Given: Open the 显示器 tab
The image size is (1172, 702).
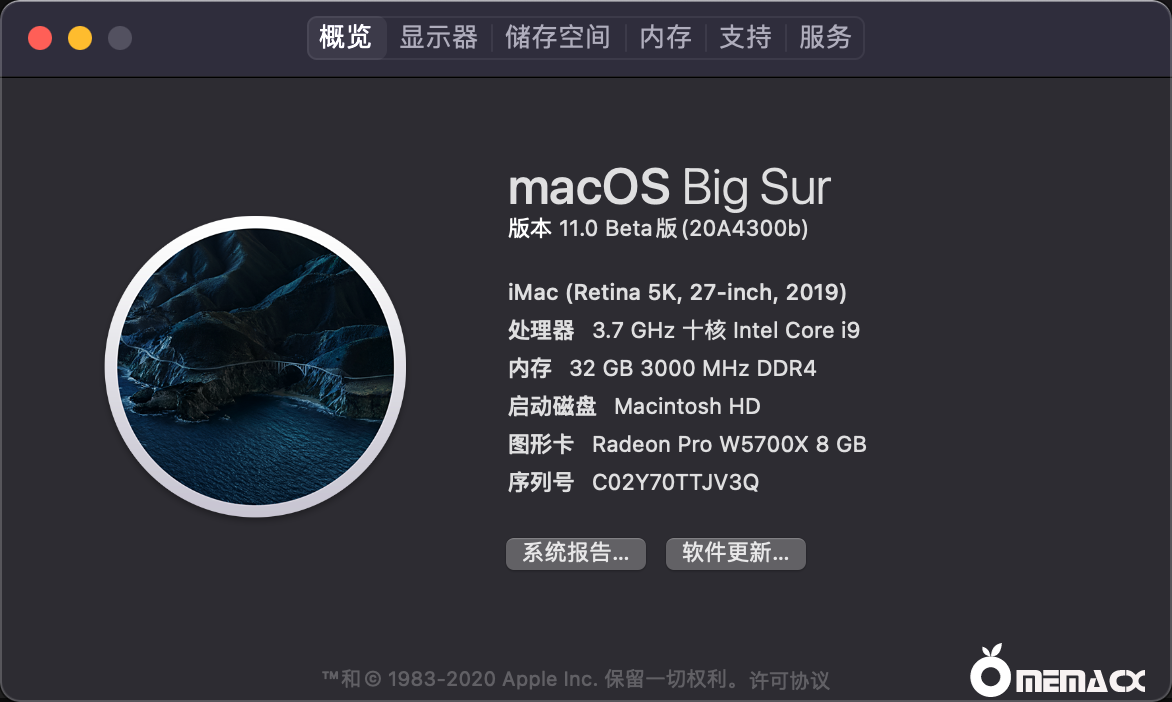Looking at the screenshot, I should pyautogui.click(x=439, y=37).
